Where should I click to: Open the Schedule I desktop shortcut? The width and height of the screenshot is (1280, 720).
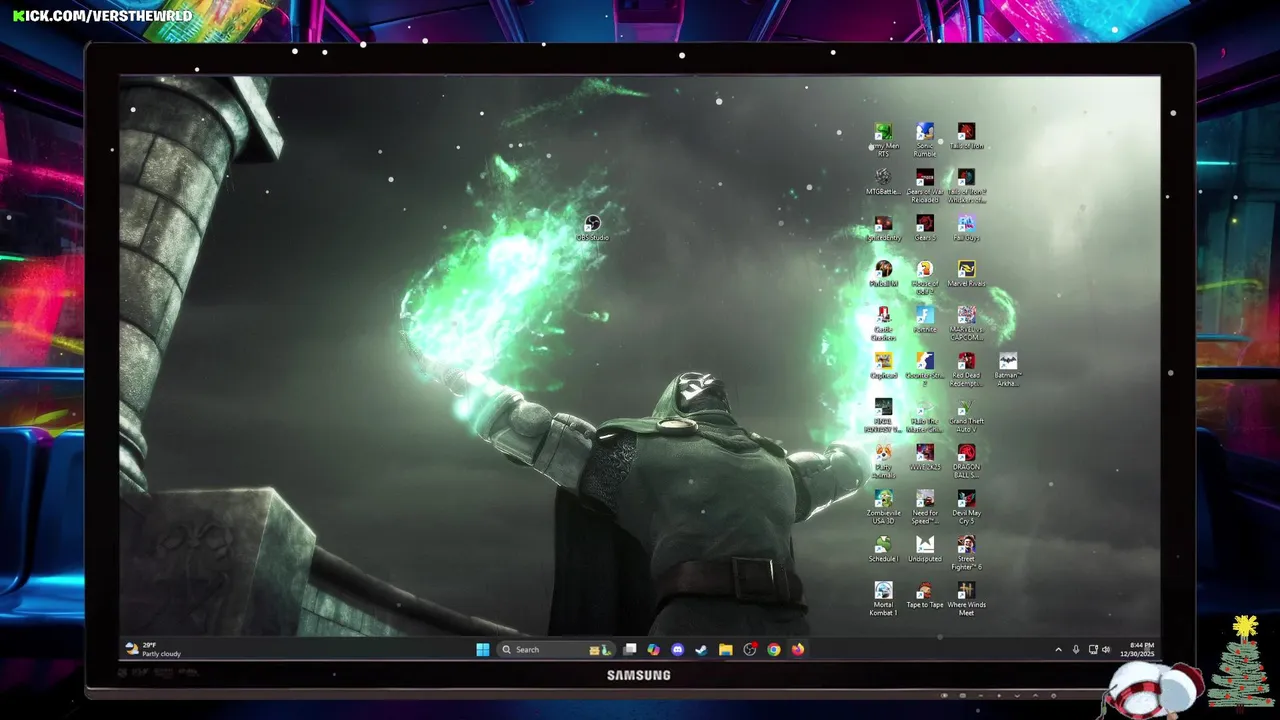pos(883,549)
